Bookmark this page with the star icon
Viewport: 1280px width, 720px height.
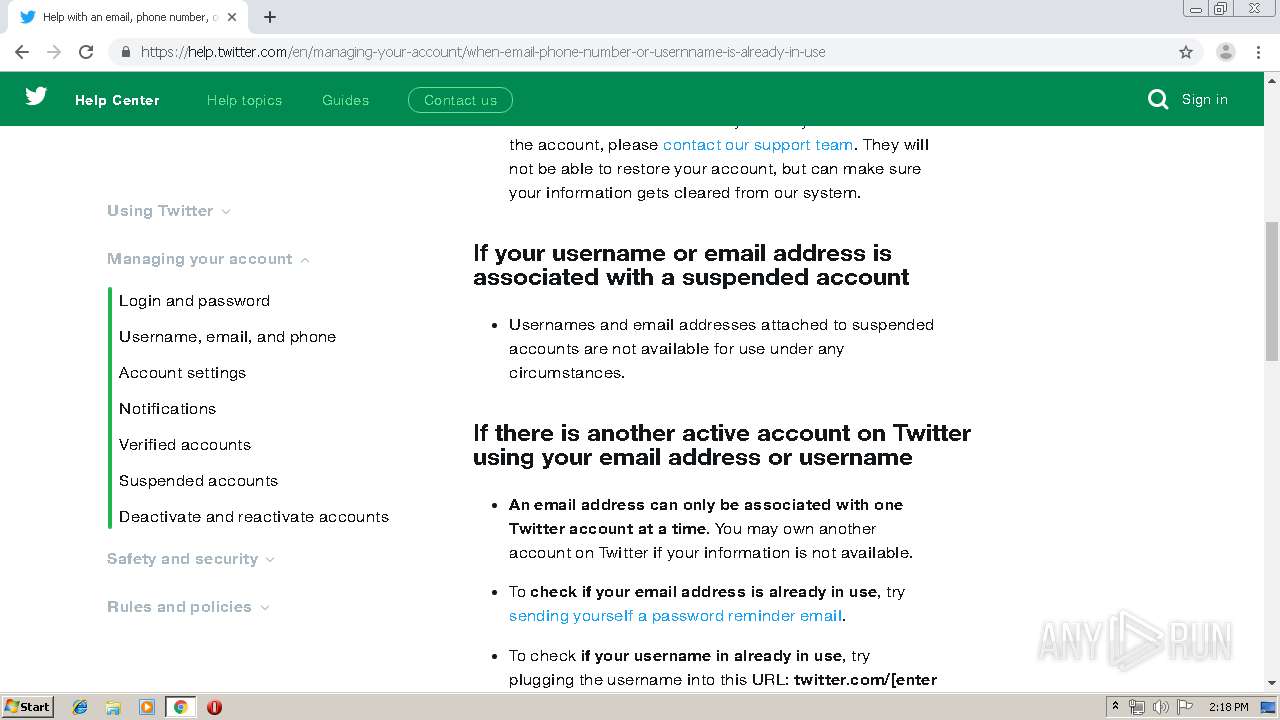[1186, 52]
